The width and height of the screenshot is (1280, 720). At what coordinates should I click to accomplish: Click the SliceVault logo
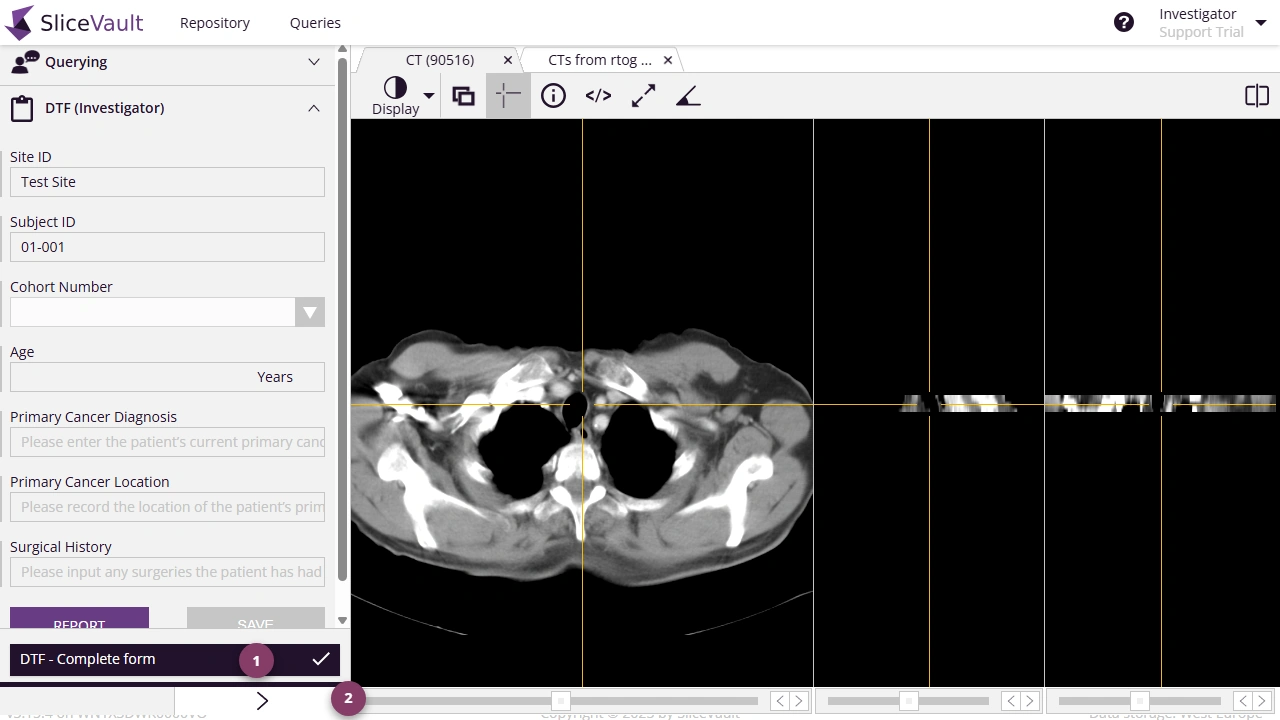[x=75, y=22]
